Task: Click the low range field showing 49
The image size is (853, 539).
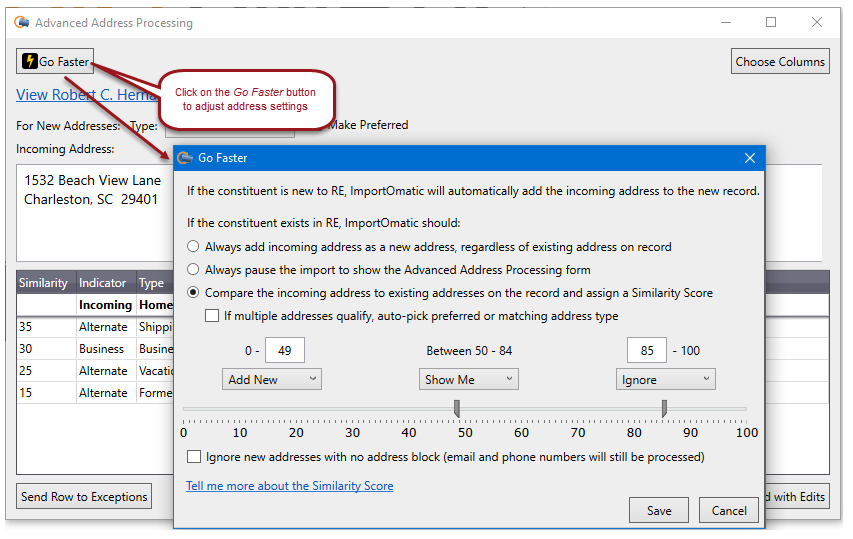Action: click(285, 350)
